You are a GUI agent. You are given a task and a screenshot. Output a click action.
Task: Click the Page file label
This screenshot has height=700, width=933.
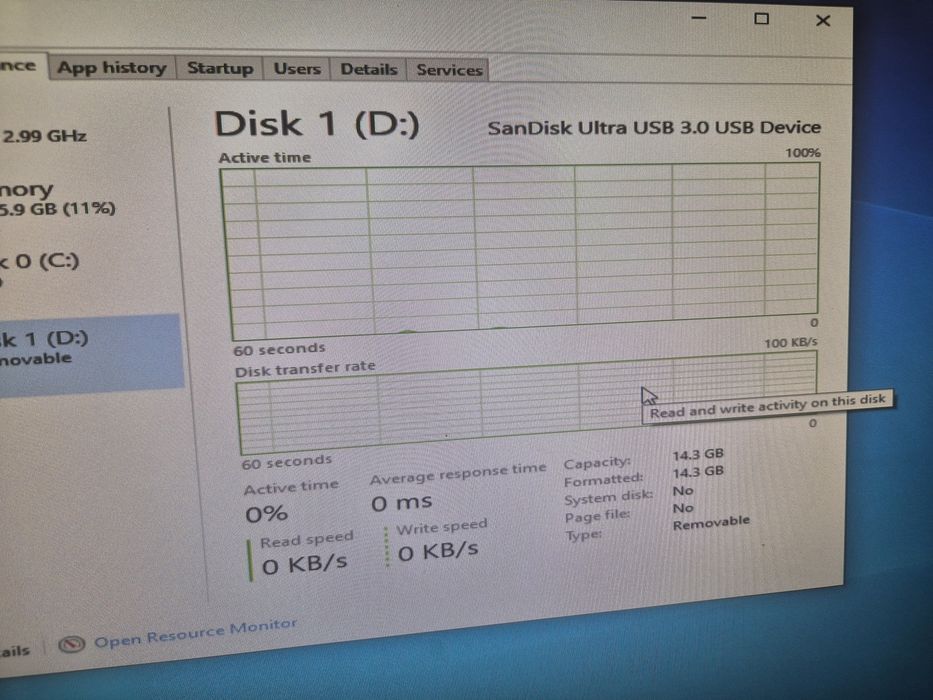(x=597, y=515)
